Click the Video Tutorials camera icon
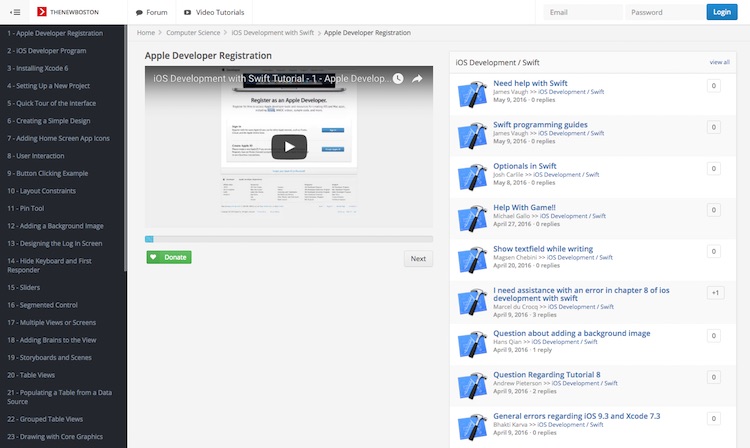750x448 pixels. click(x=188, y=12)
